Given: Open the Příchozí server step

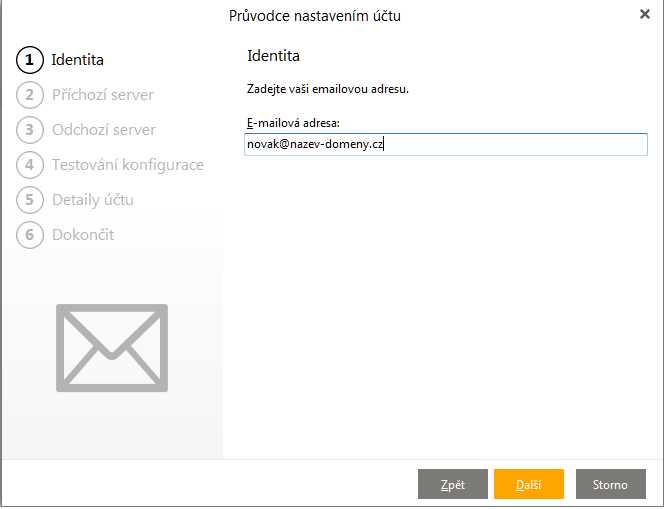Looking at the screenshot, I should [x=103, y=95].
